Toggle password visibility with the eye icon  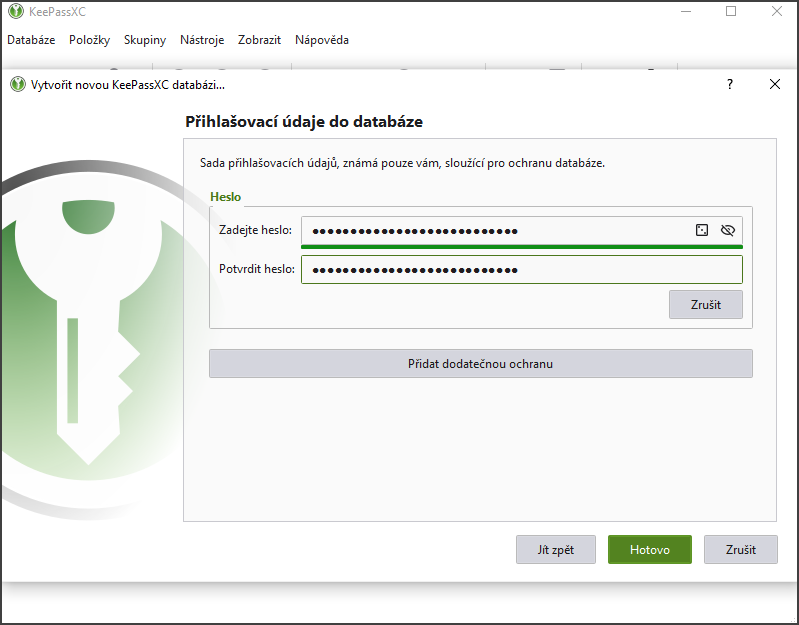pos(727,231)
